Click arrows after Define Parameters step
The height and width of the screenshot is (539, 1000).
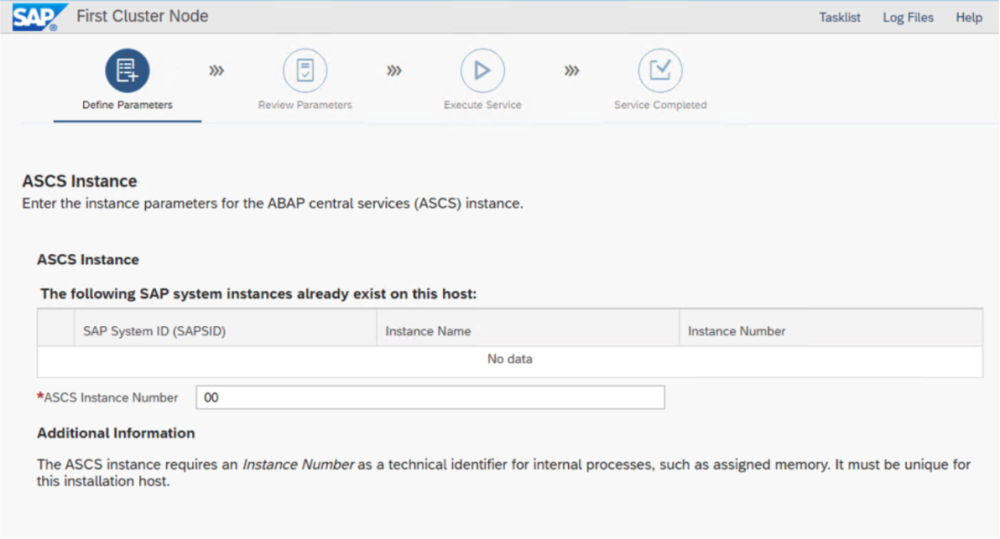tap(216, 71)
